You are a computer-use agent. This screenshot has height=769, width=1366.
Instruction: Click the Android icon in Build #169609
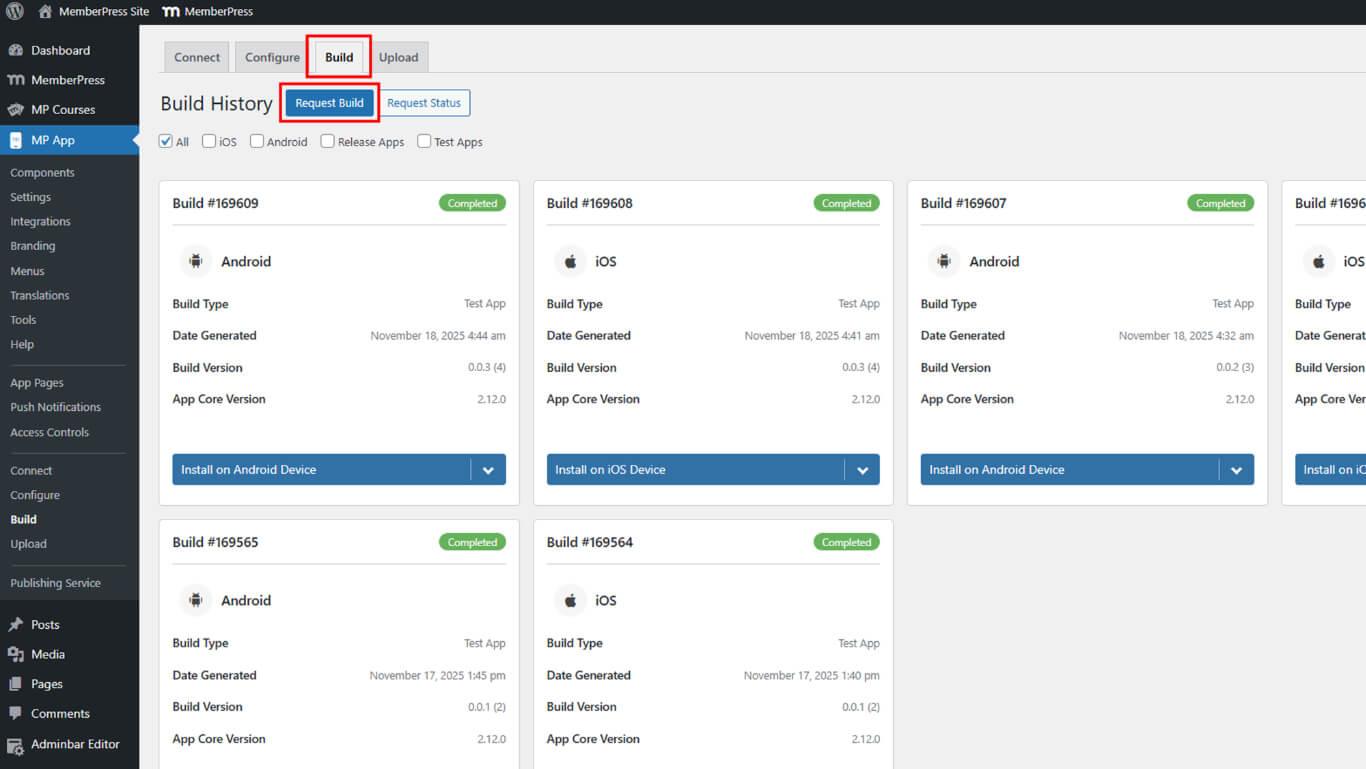tap(196, 262)
